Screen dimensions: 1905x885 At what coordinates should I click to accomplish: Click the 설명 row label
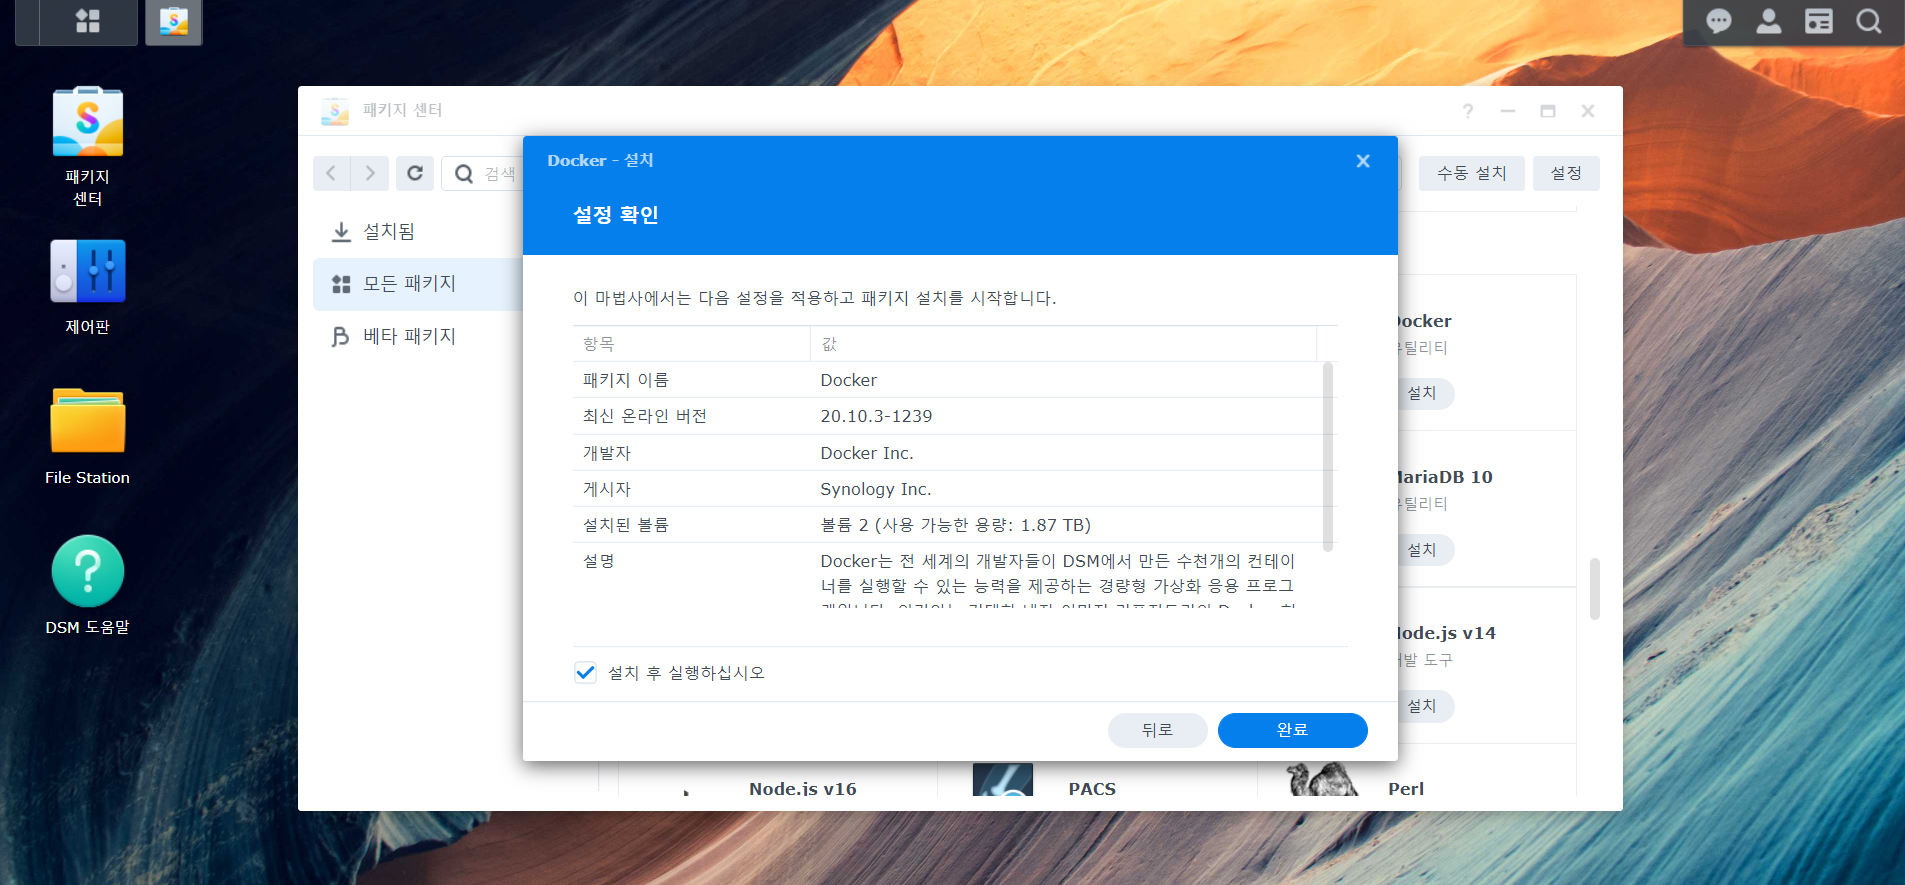pos(599,561)
